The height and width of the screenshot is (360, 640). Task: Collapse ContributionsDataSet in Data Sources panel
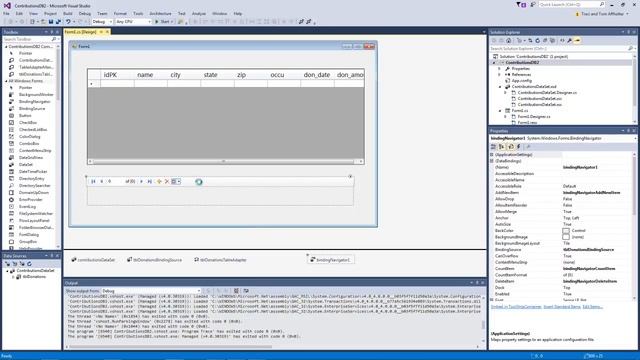coord(7,271)
